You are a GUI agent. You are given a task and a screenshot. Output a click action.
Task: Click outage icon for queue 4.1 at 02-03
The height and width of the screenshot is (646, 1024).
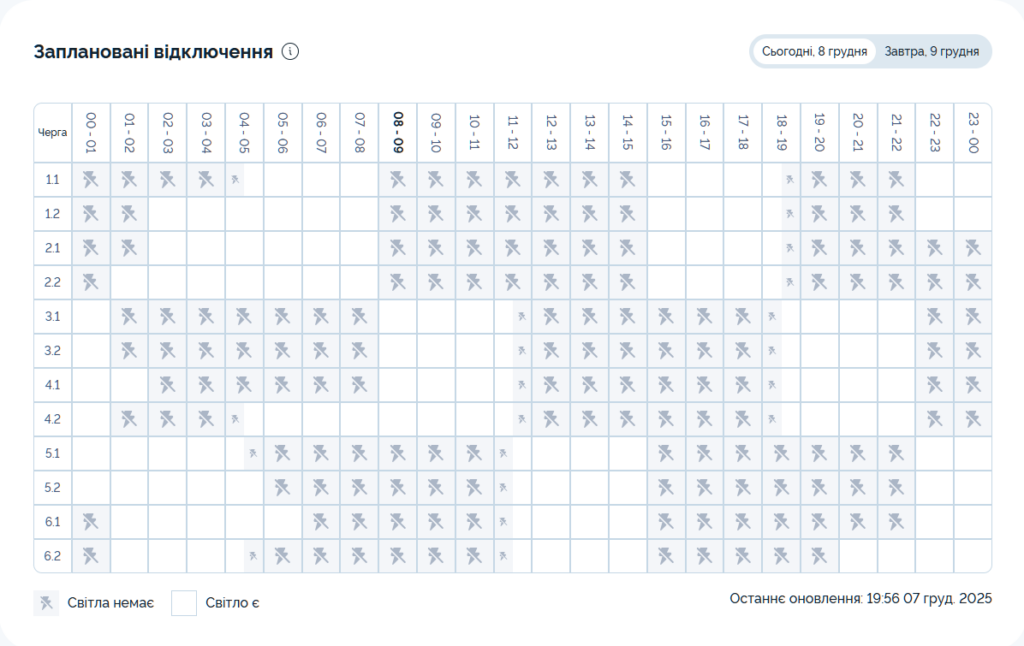(168, 385)
